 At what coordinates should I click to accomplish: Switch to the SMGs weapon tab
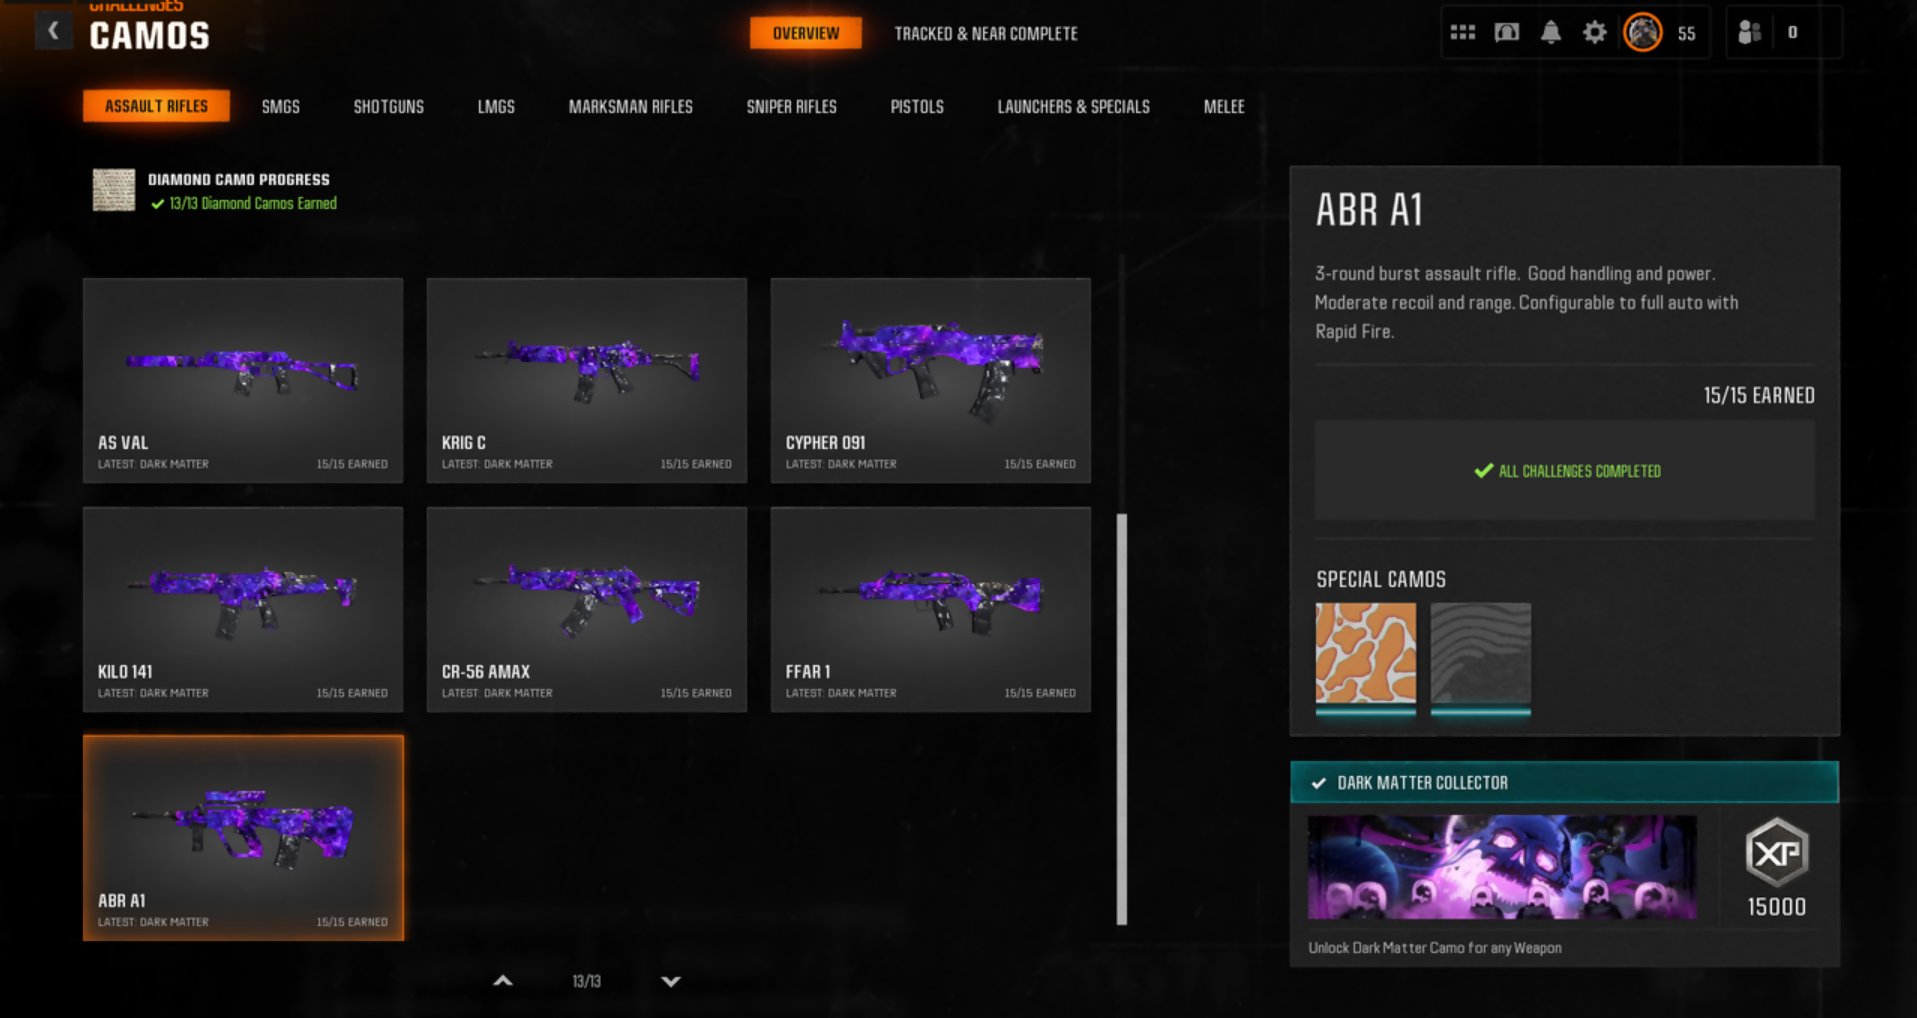tap(280, 106)
